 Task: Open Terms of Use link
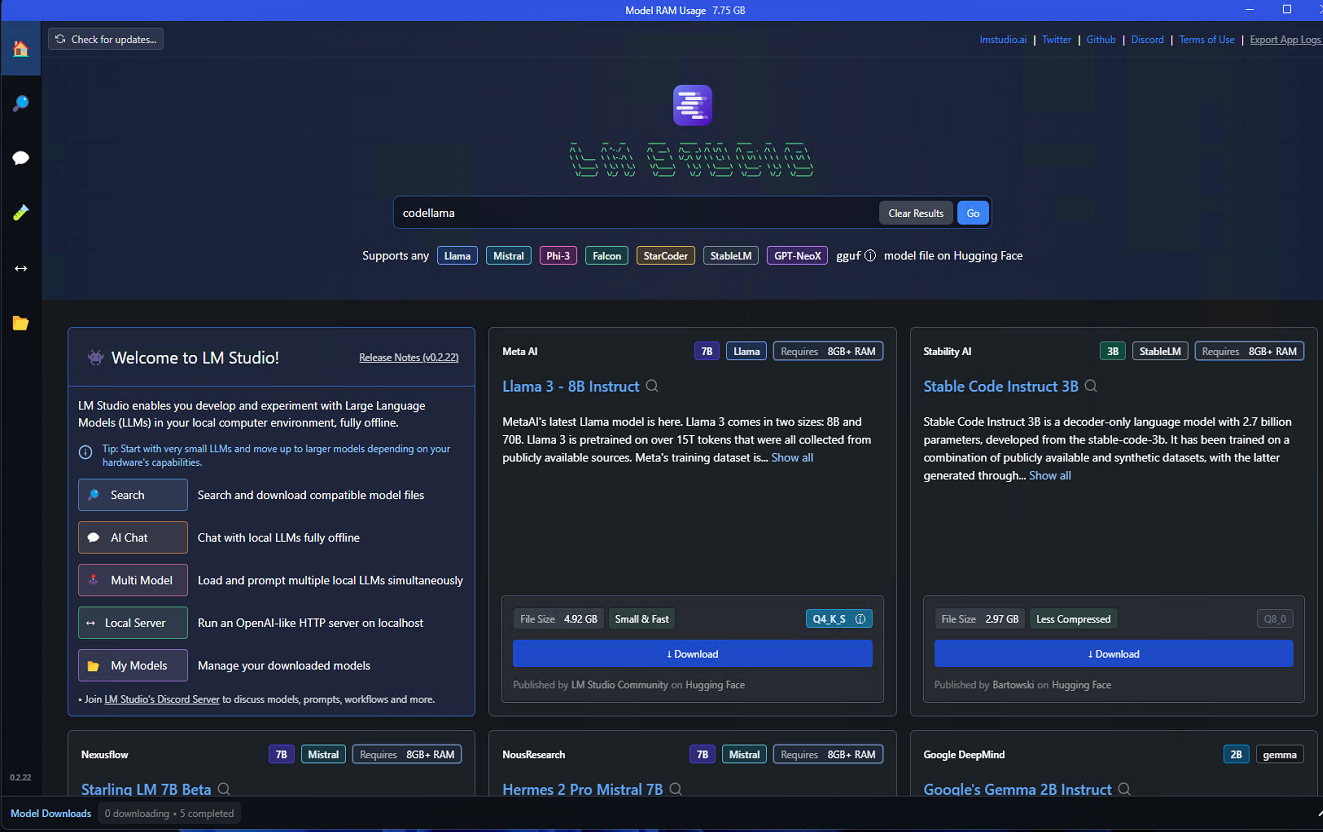(x=1207, y=40)
